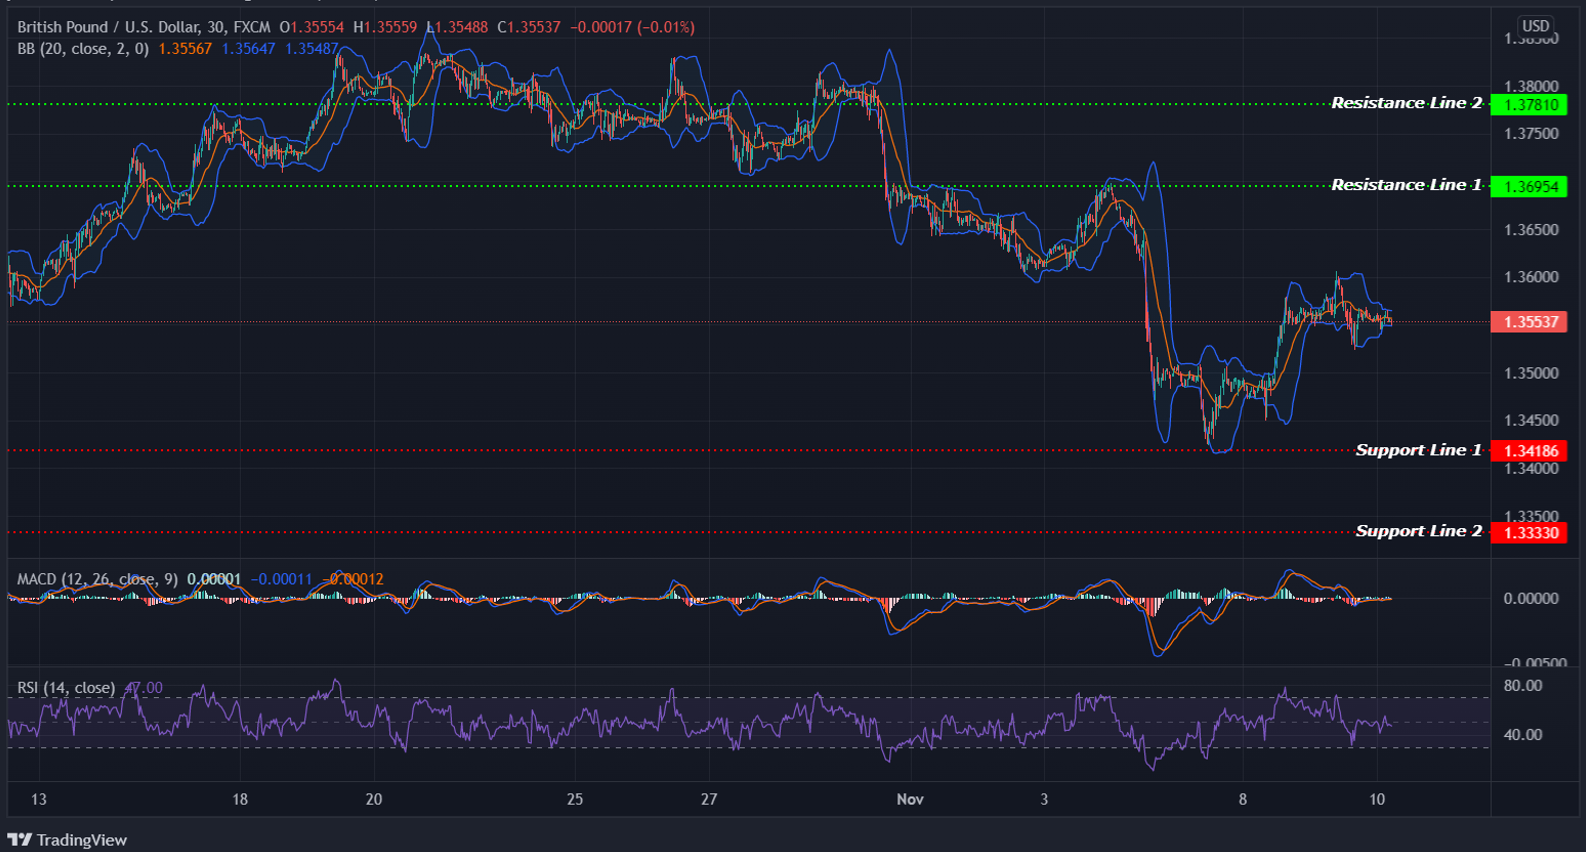The width and height of the screenshot is (1586, 852).
Task: Click the open value O1.35554
Action: pos(312,27)
